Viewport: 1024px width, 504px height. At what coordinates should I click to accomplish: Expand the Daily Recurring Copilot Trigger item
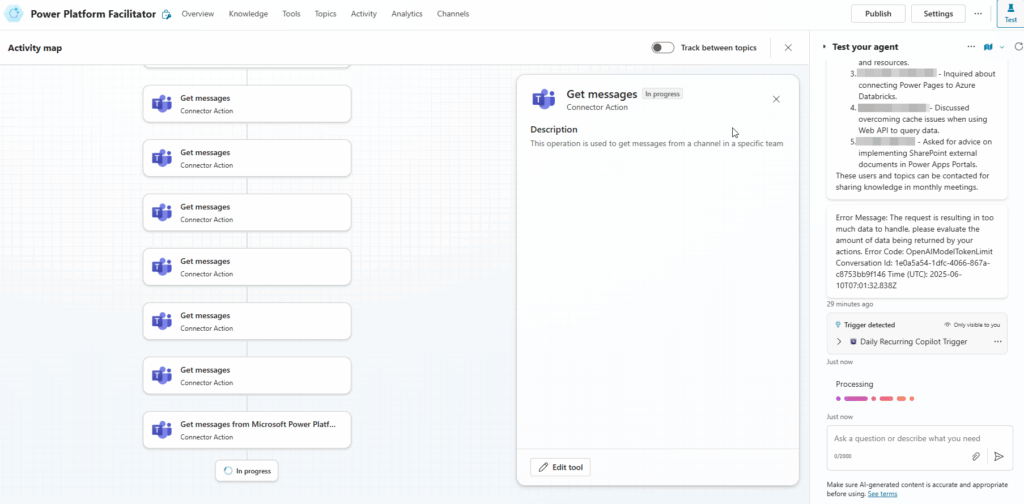(839, 342)
